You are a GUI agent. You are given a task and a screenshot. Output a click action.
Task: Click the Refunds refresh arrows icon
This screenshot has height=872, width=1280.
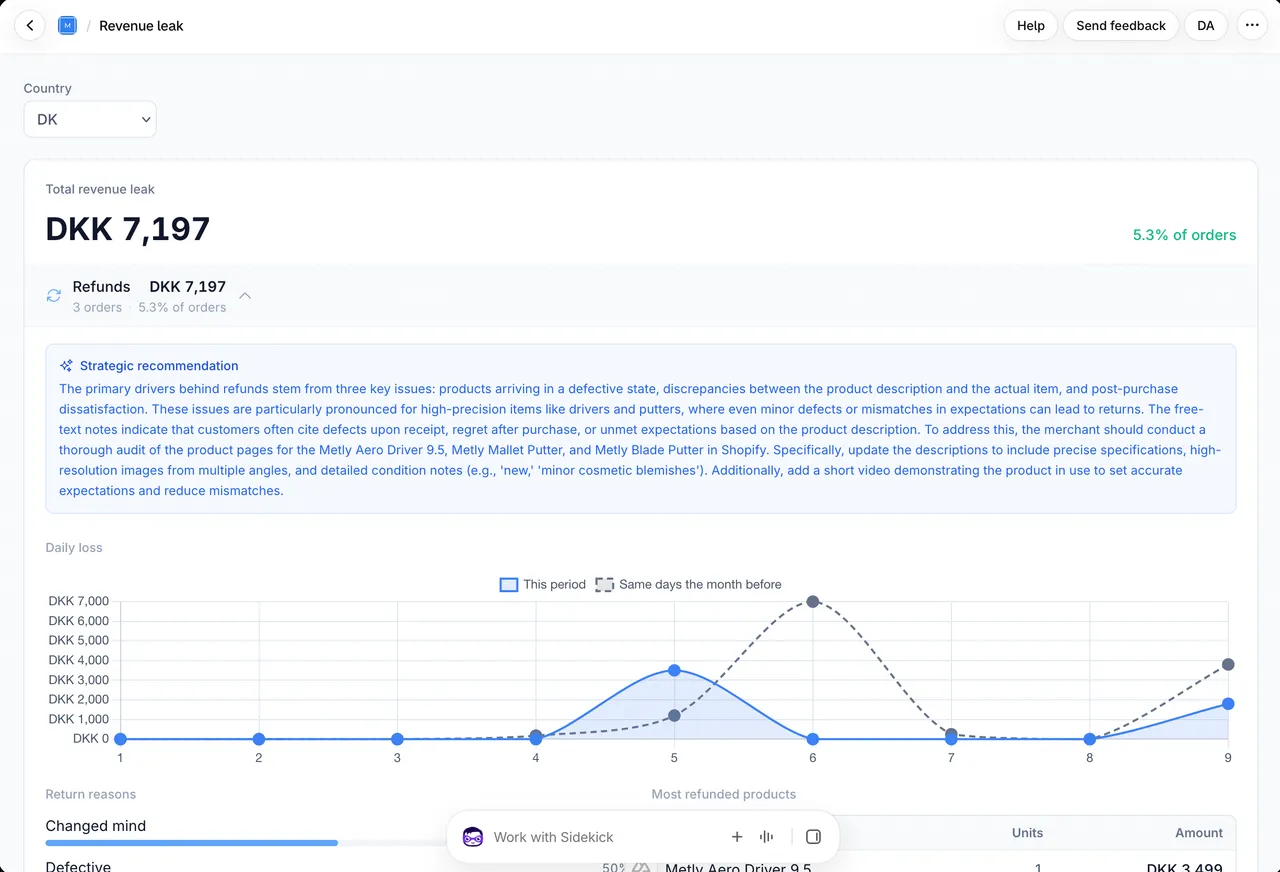(54, 296)
